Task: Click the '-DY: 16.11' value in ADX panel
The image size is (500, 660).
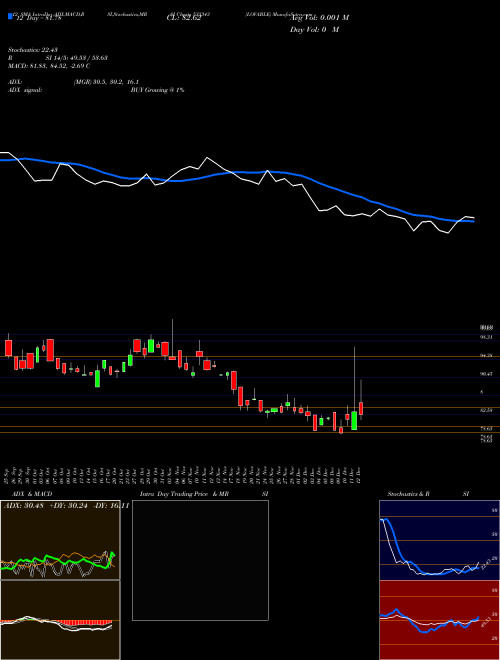Action: coord(111,506)
